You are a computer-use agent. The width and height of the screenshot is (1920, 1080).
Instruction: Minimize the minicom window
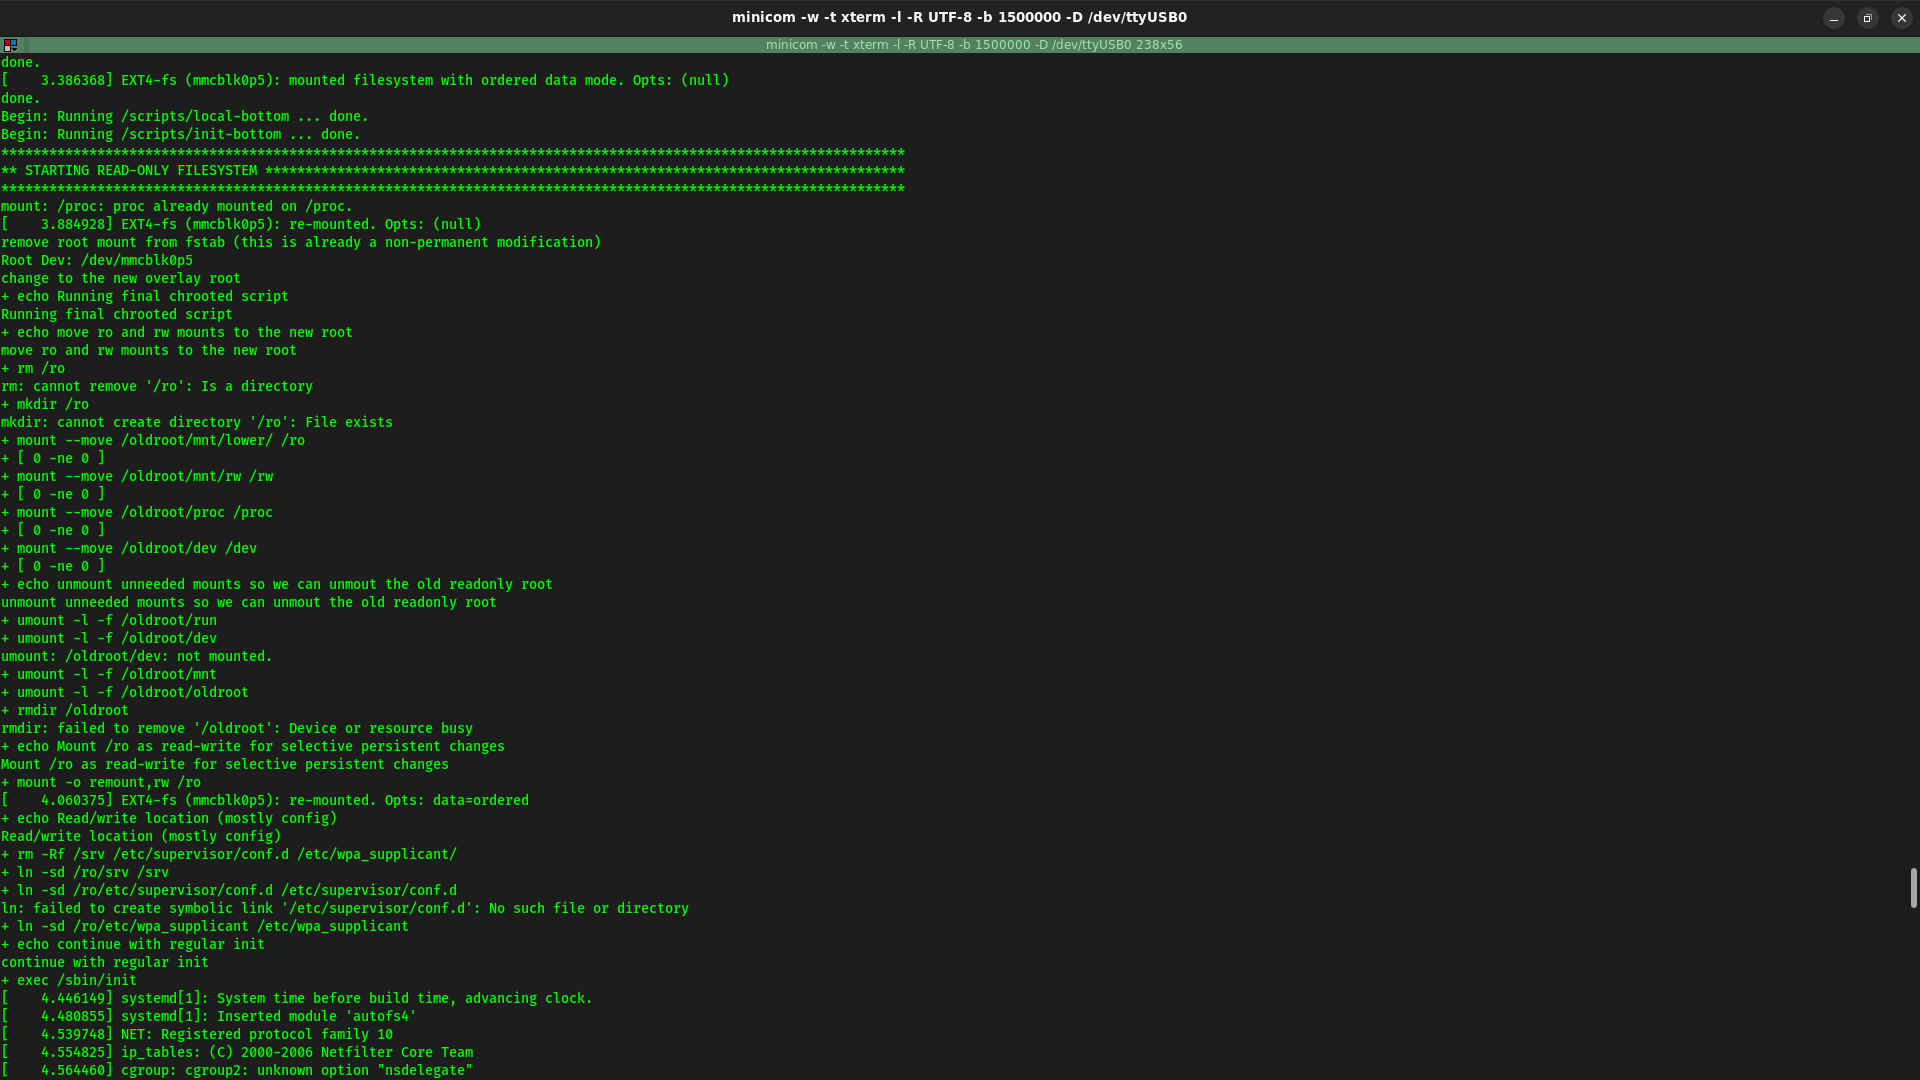tap(1833, 18)
